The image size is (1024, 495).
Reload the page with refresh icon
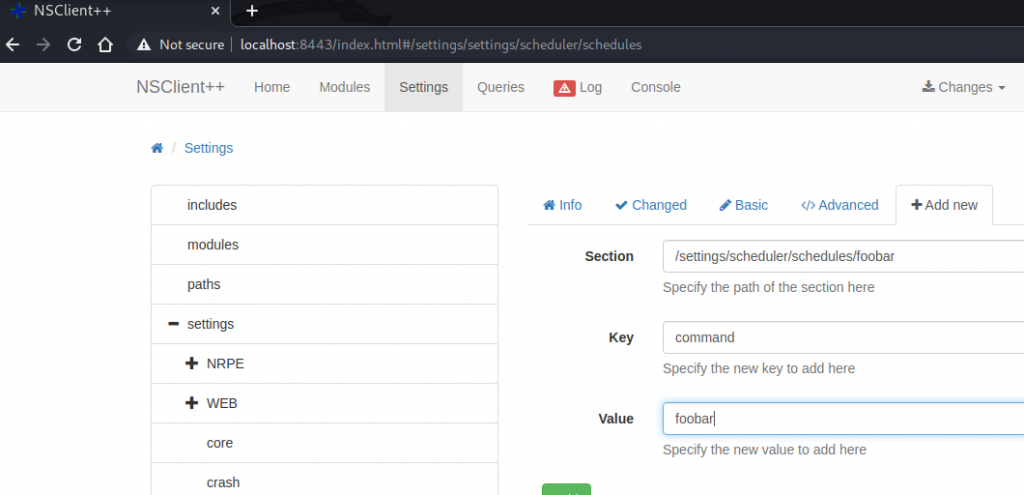click(74, 44)
